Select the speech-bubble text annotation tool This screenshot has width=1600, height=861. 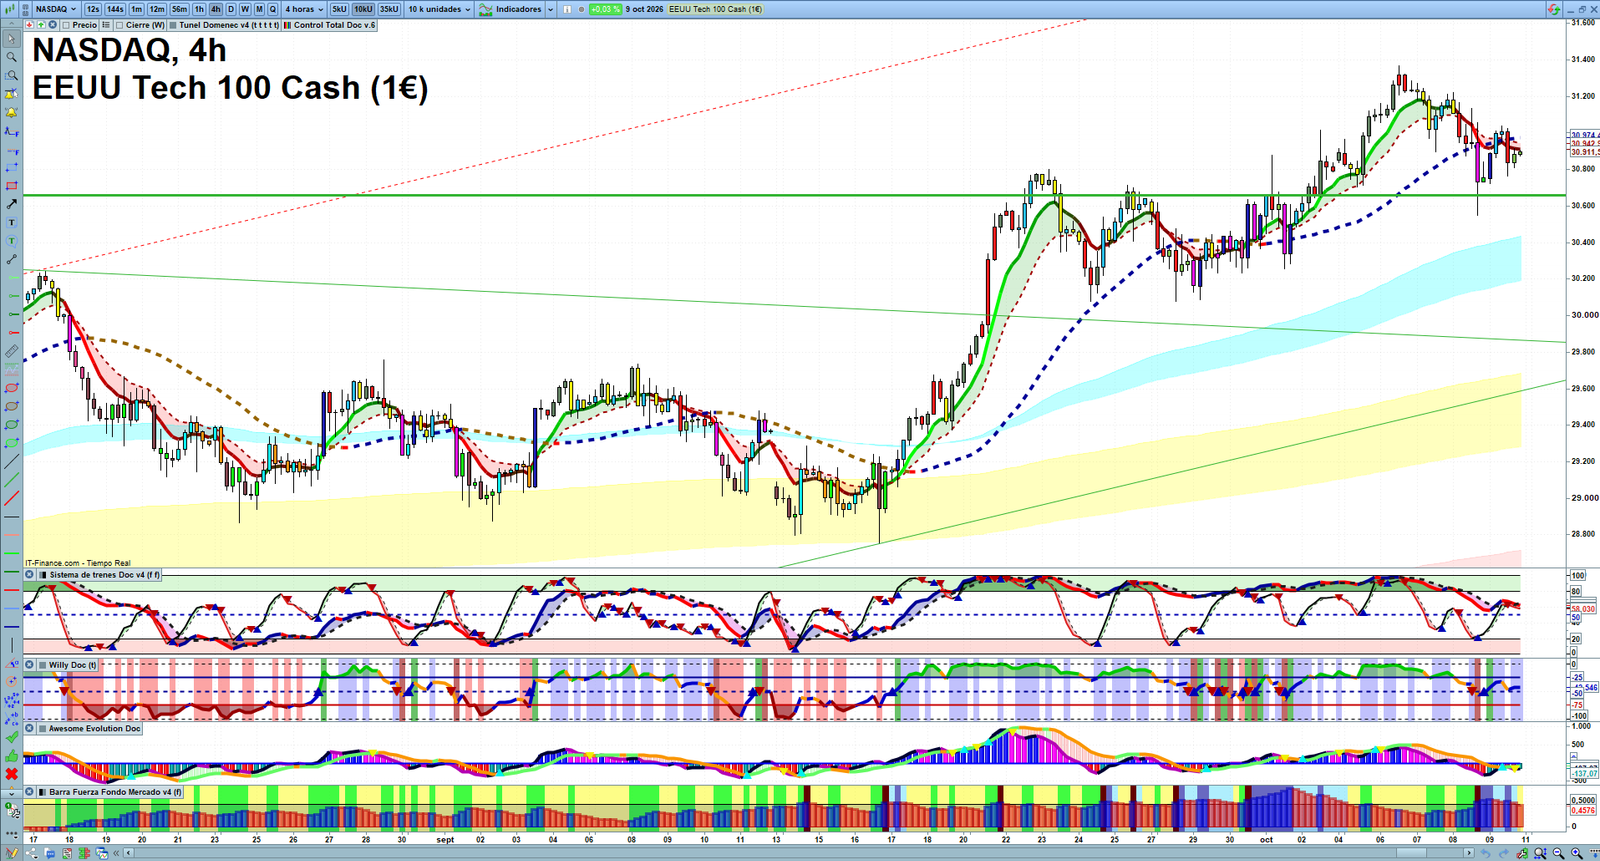click(11, 241)
